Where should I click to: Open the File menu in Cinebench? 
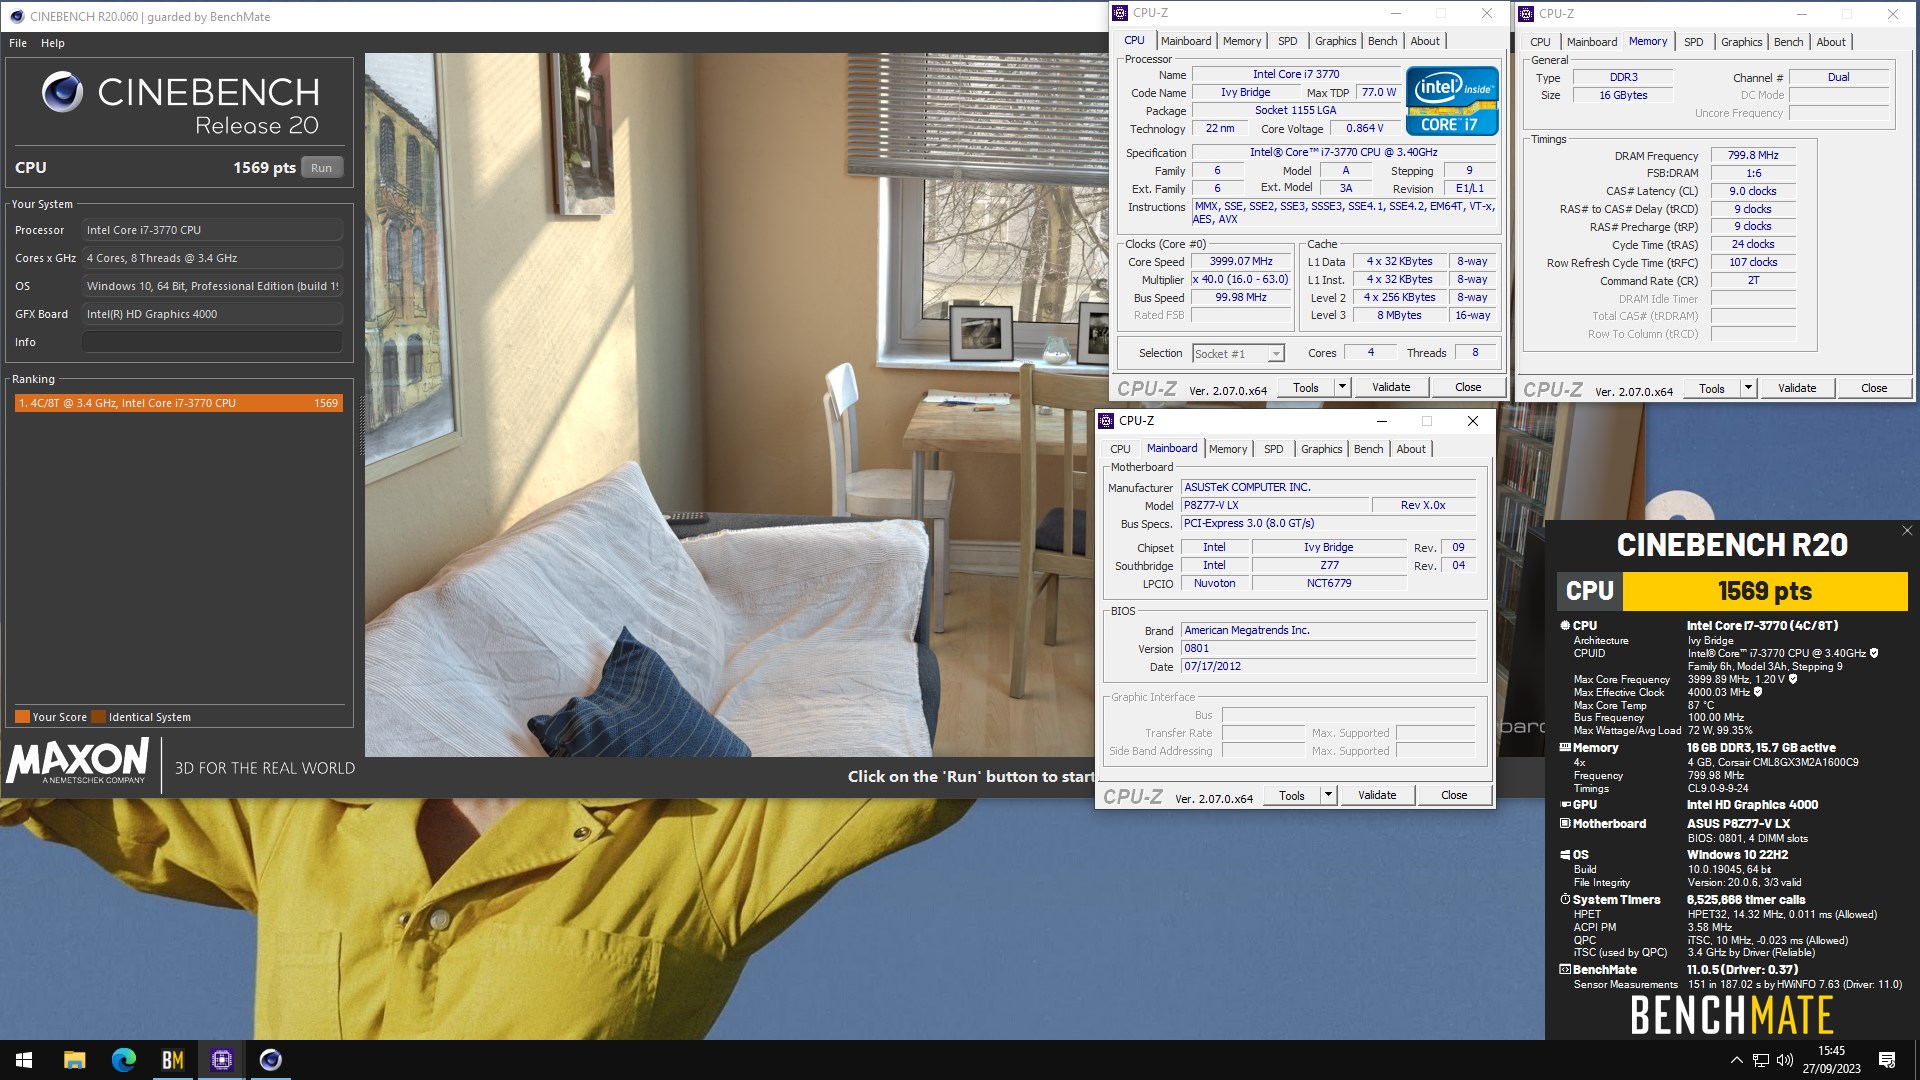[18, 43]
